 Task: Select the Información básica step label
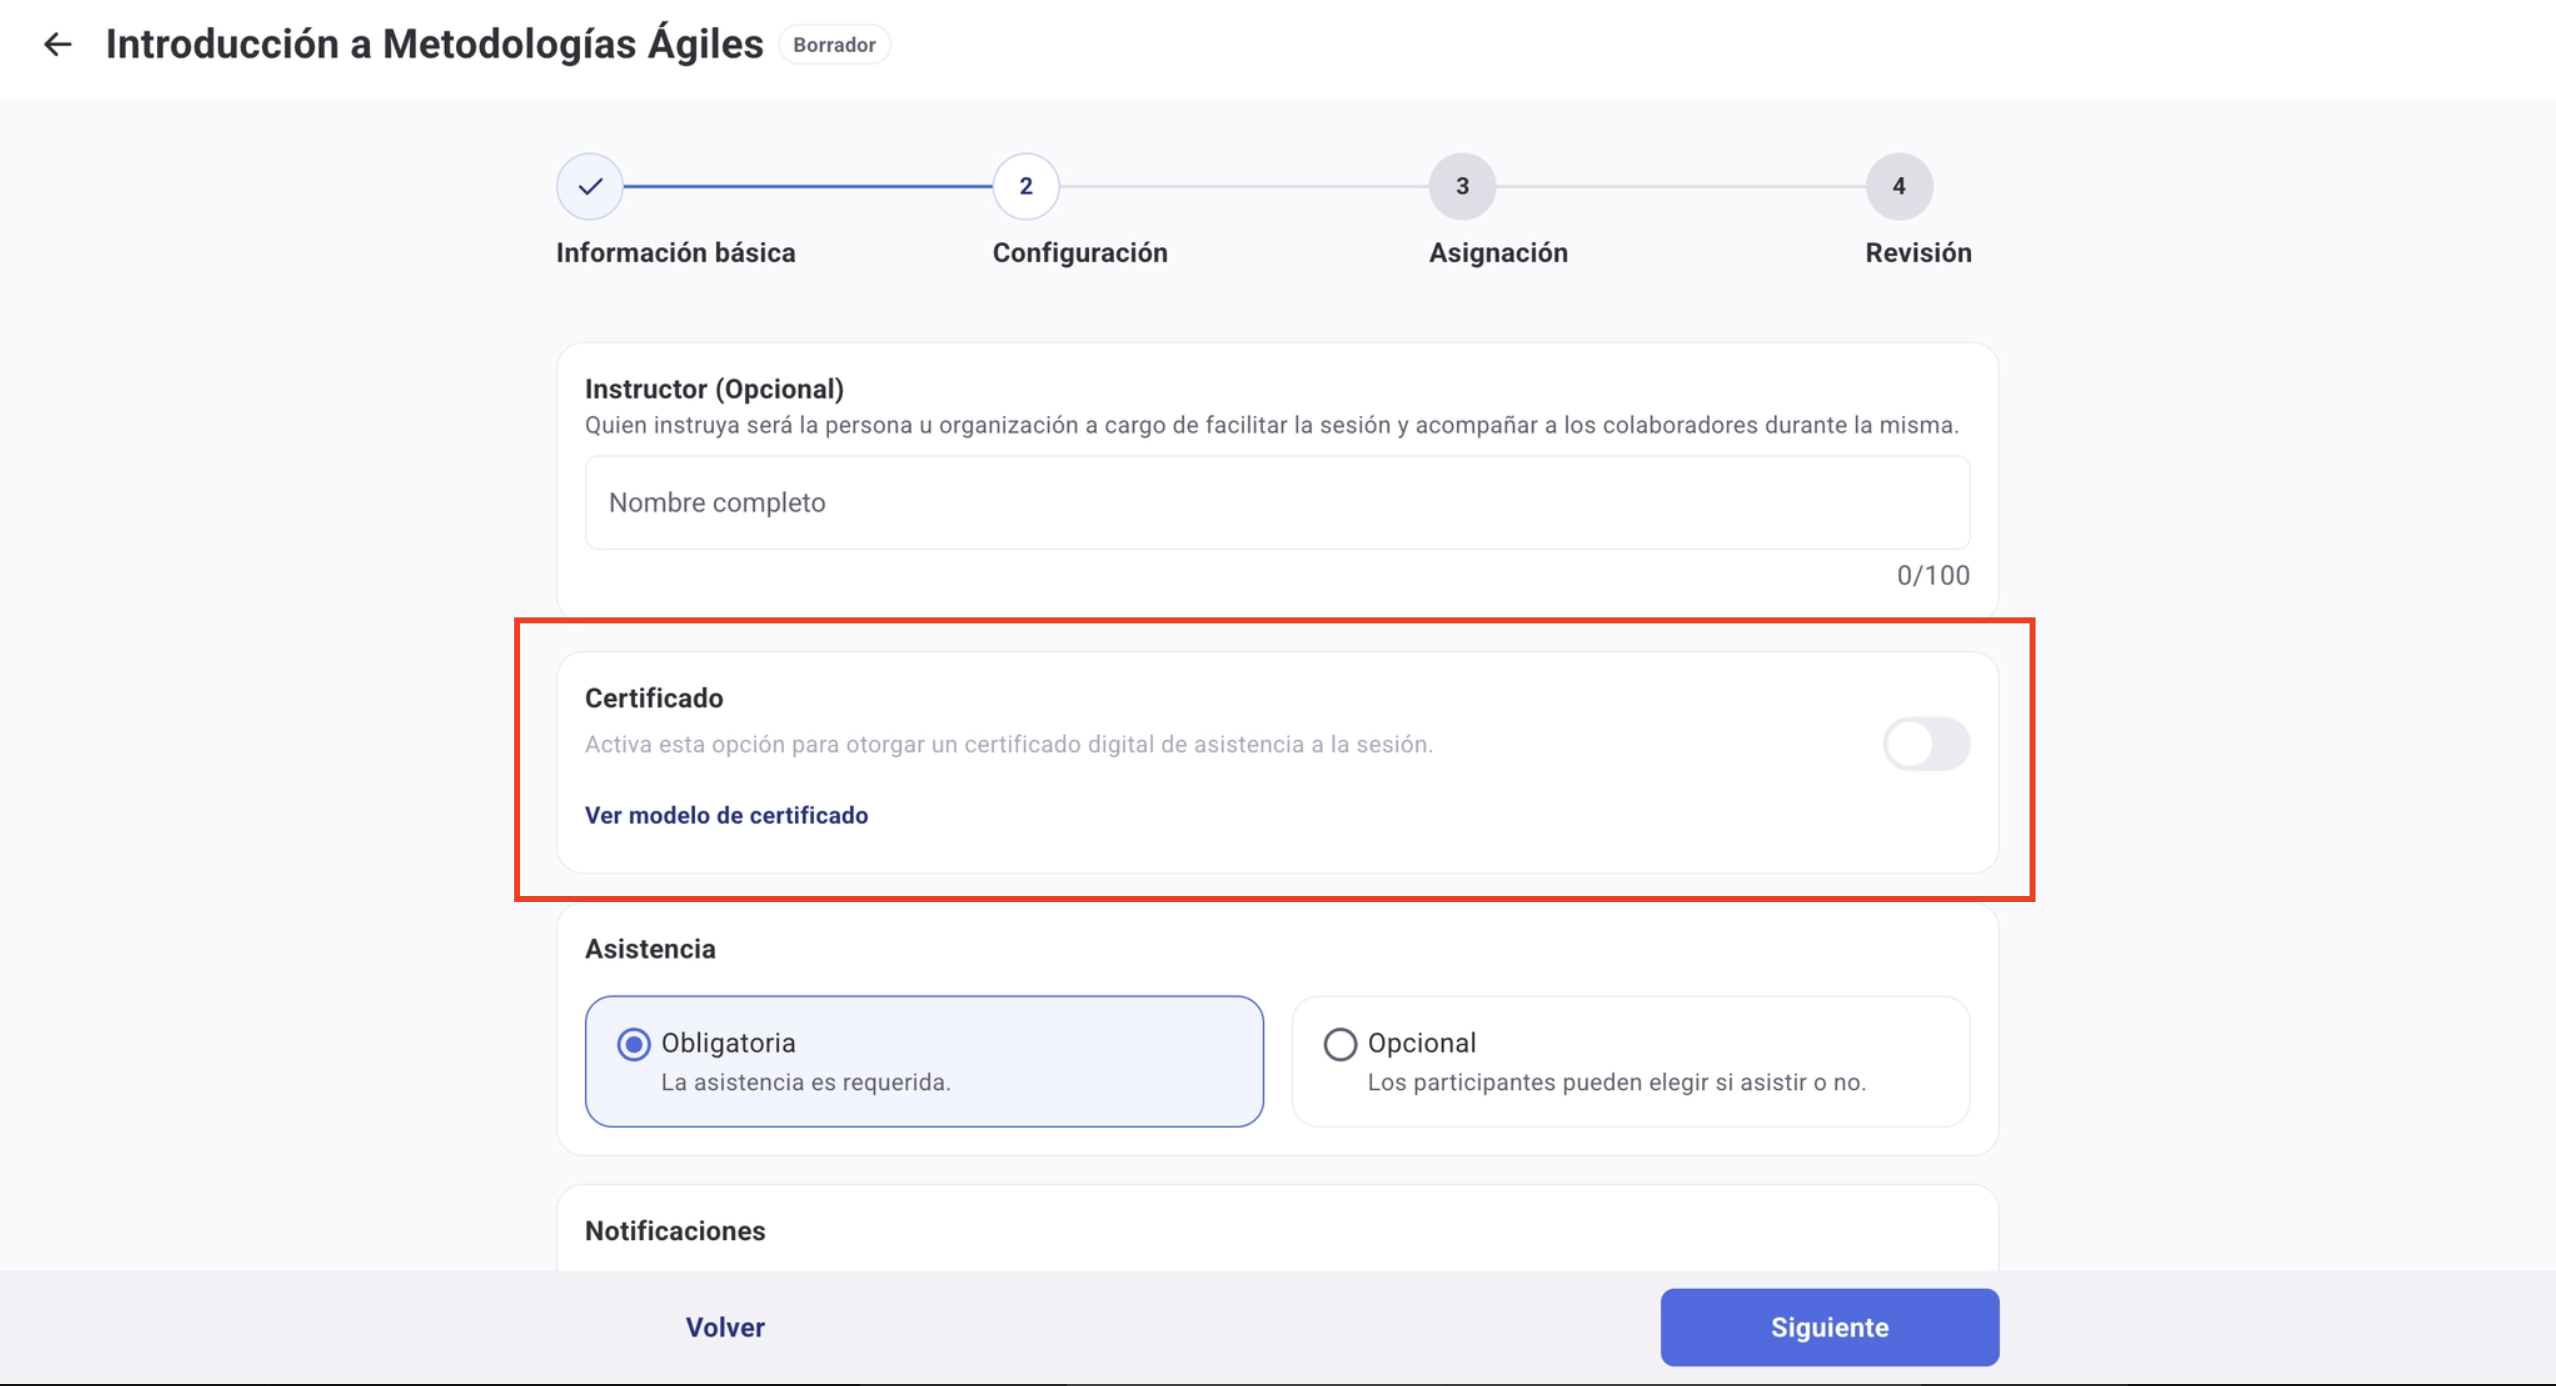[675, 252]
